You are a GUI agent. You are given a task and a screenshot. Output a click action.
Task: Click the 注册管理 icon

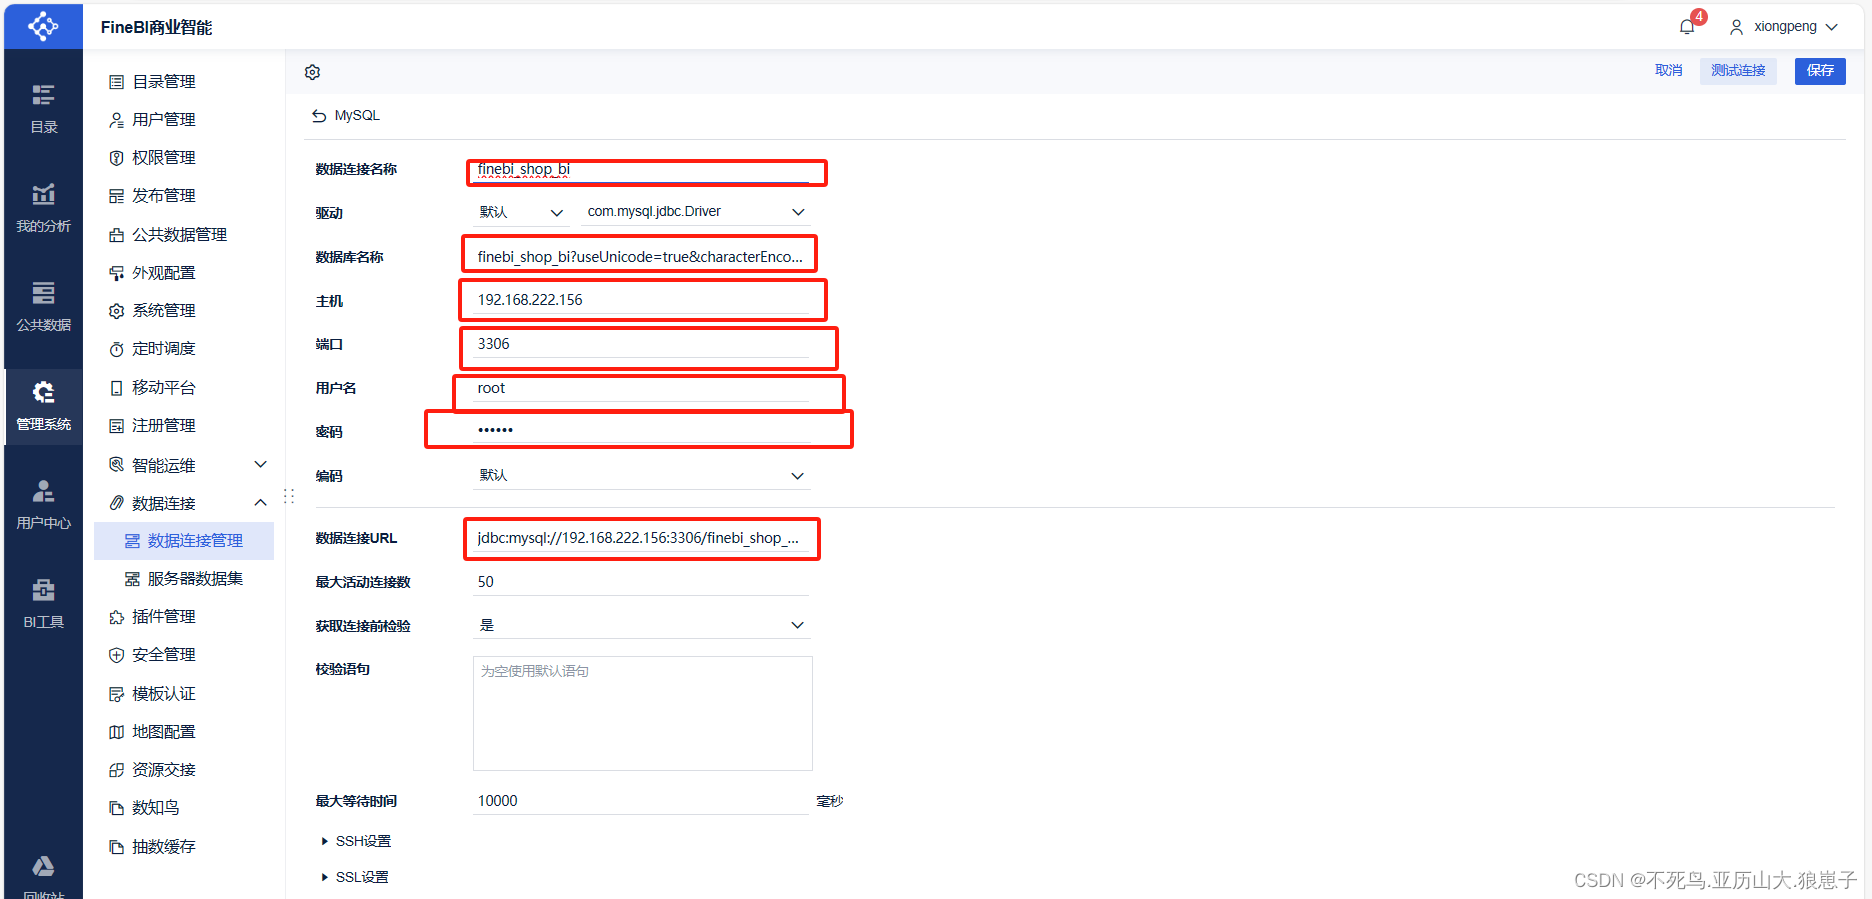pos(116,426)
